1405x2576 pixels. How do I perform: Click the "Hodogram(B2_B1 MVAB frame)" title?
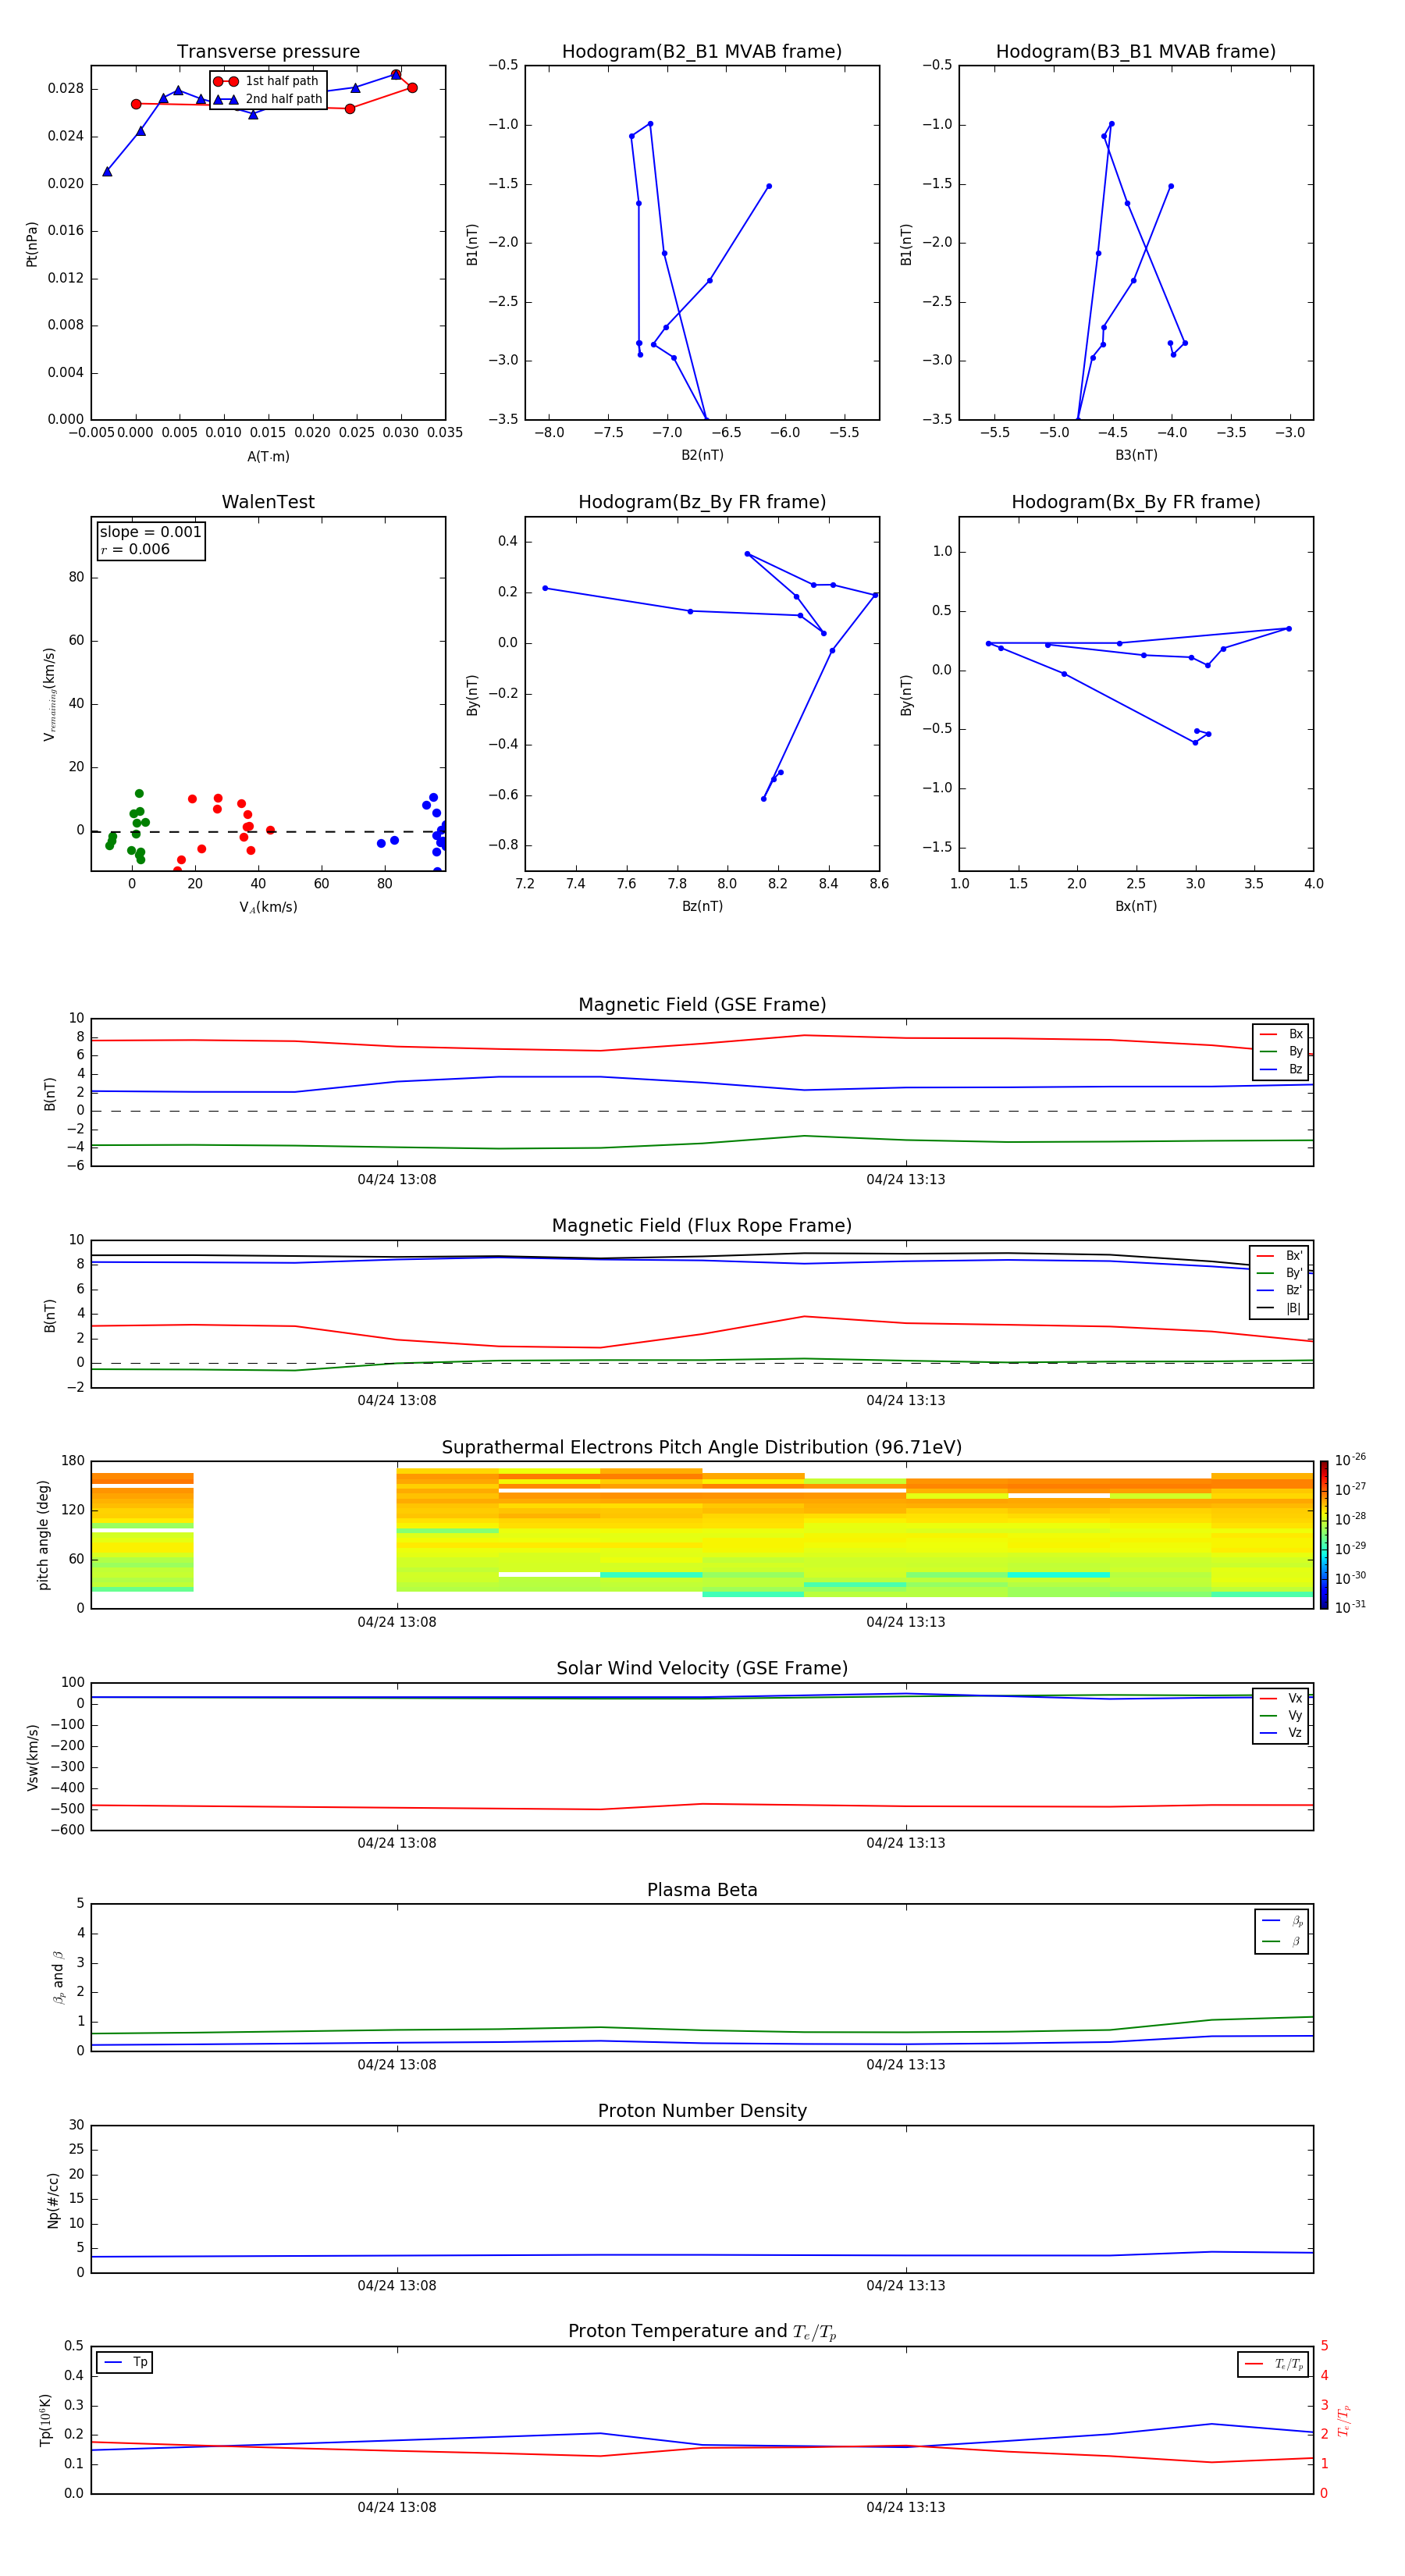click(x=702, y=52)
